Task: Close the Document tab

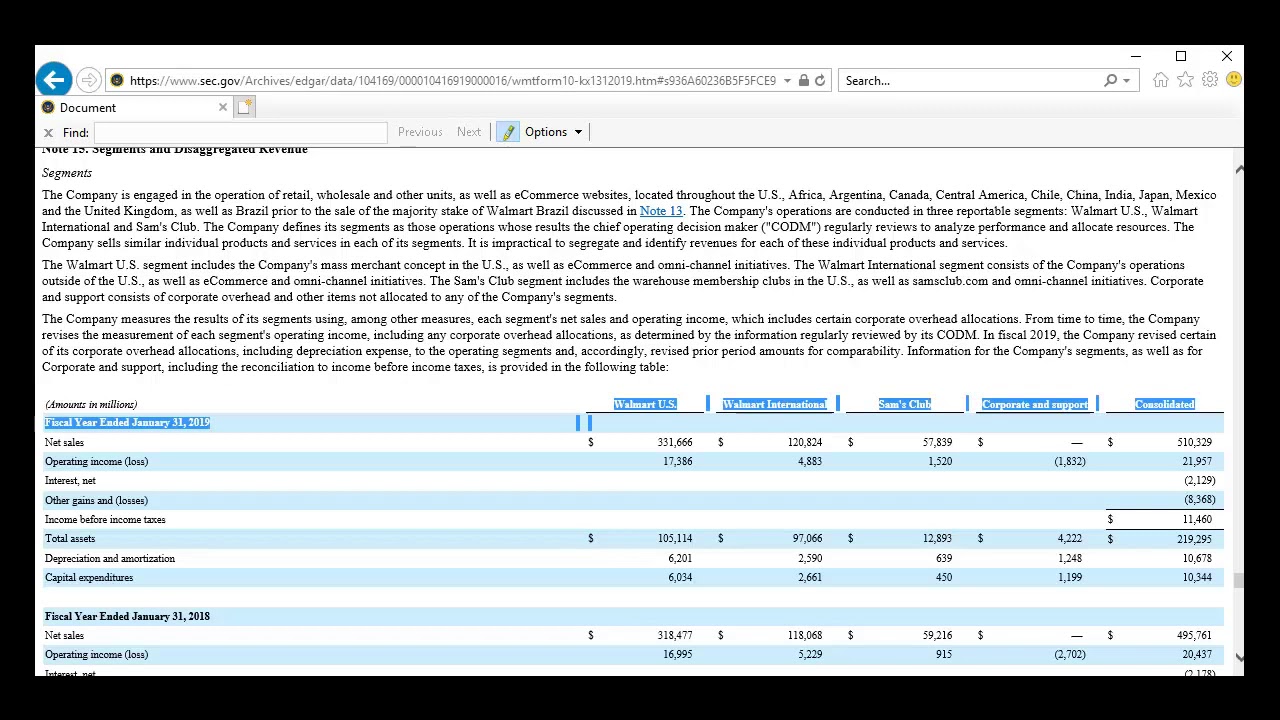Action: [x=223, y=107]
